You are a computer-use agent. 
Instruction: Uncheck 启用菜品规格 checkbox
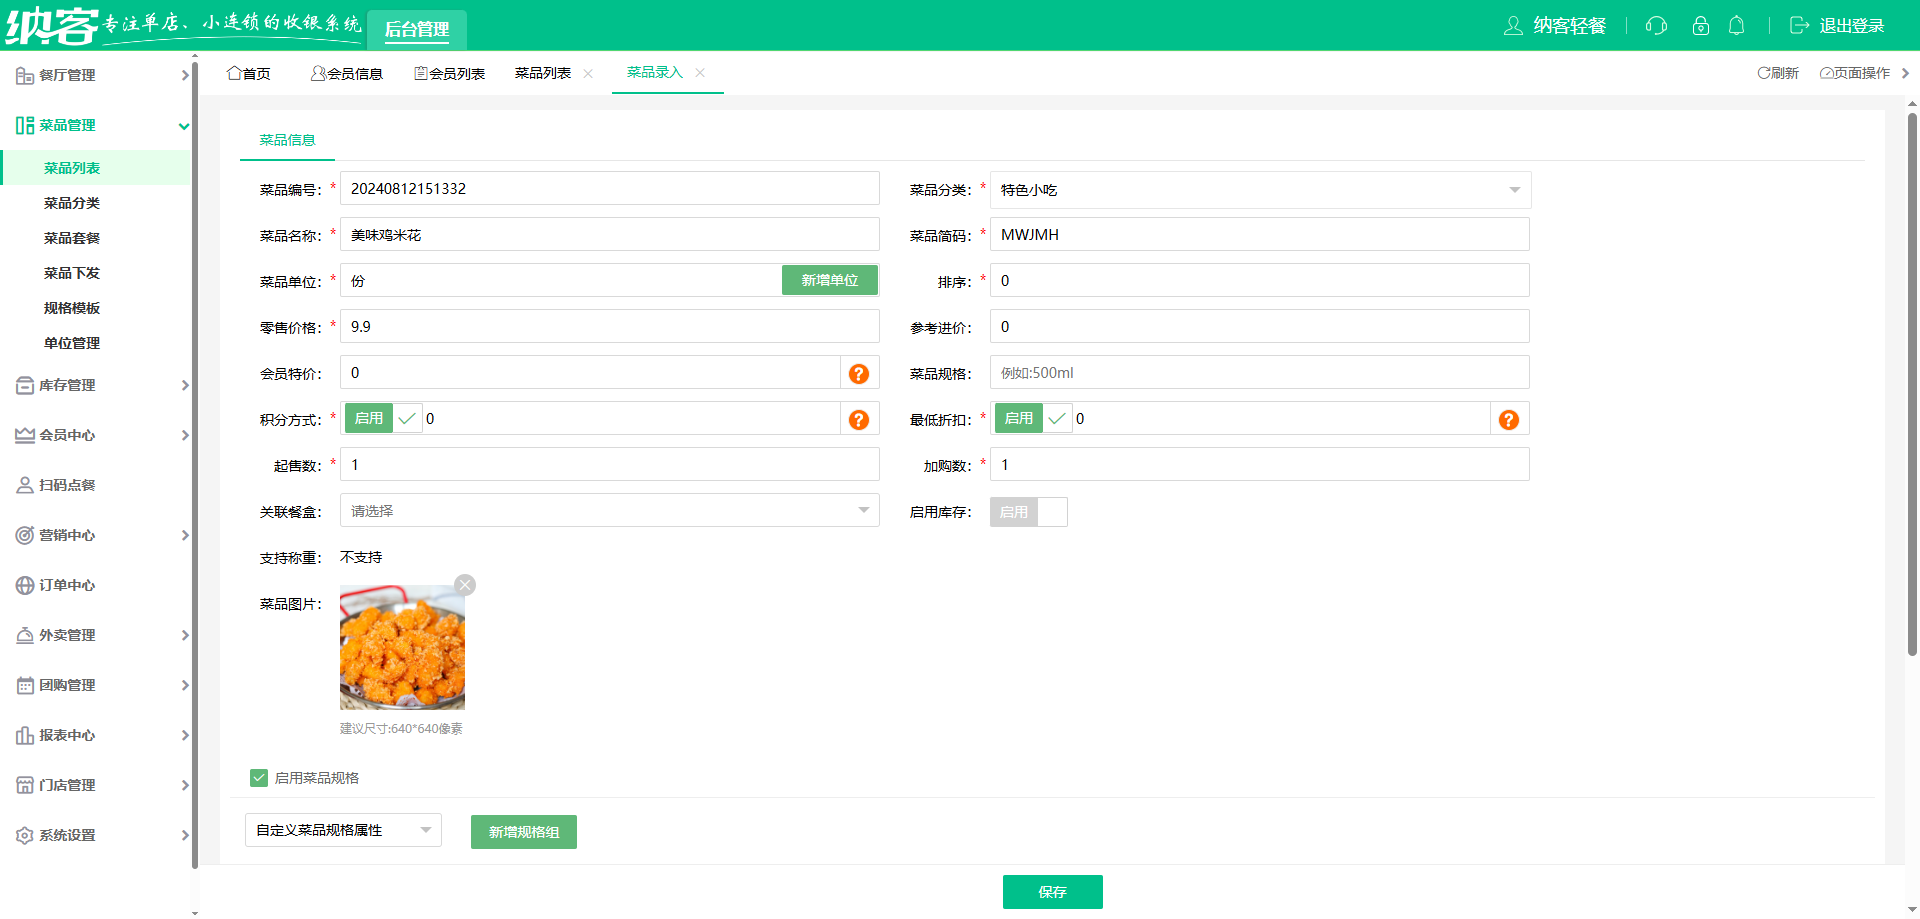click(259, 777)
